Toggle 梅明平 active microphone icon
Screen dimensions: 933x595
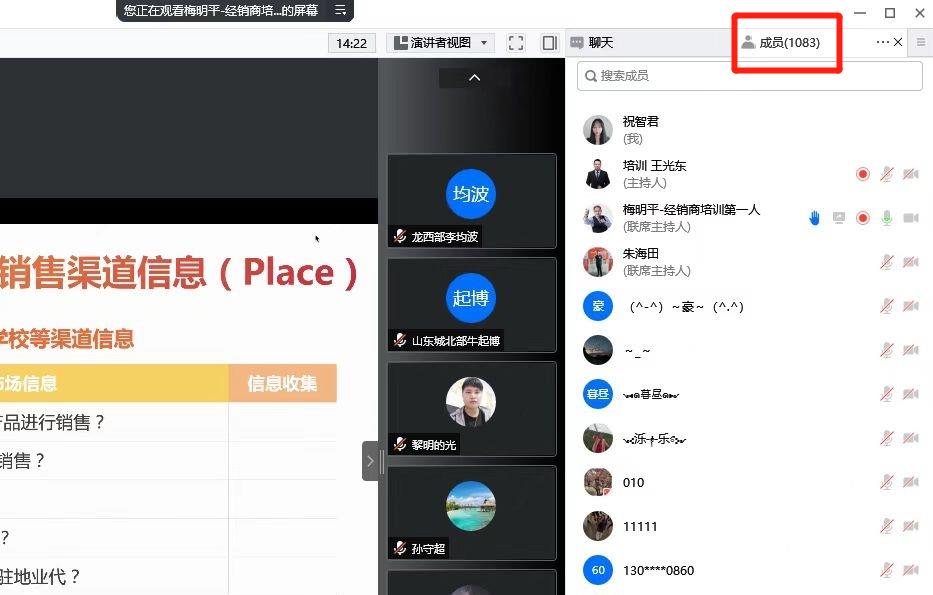pyautogui.click(x=887, y=218)
